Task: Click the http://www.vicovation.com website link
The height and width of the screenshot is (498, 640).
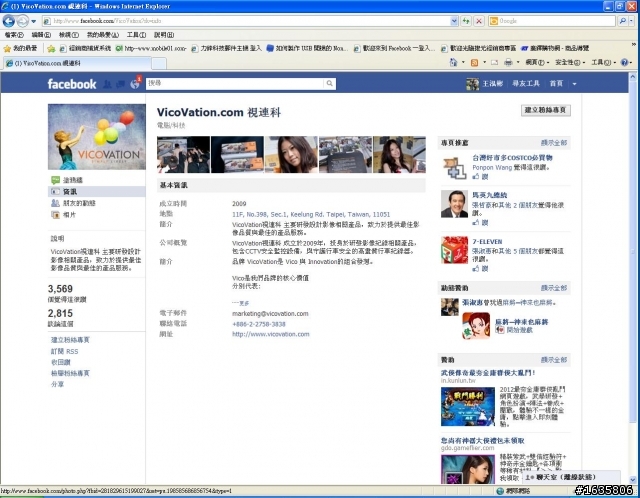Action: click(271, 334)
